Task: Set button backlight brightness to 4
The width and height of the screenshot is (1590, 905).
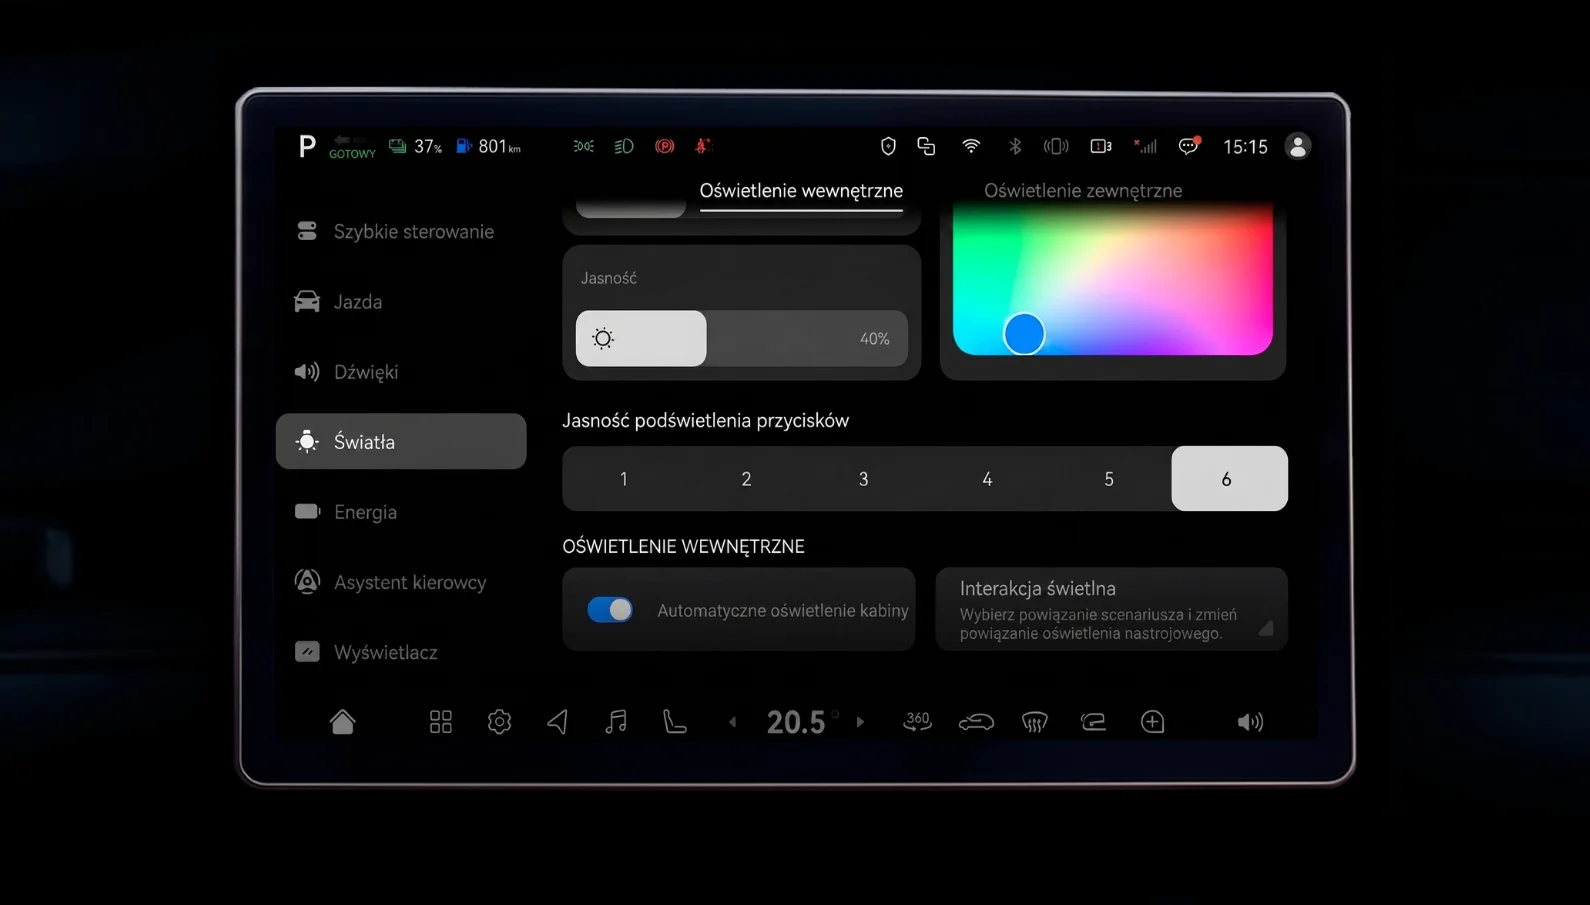Action: click(987, 479)
